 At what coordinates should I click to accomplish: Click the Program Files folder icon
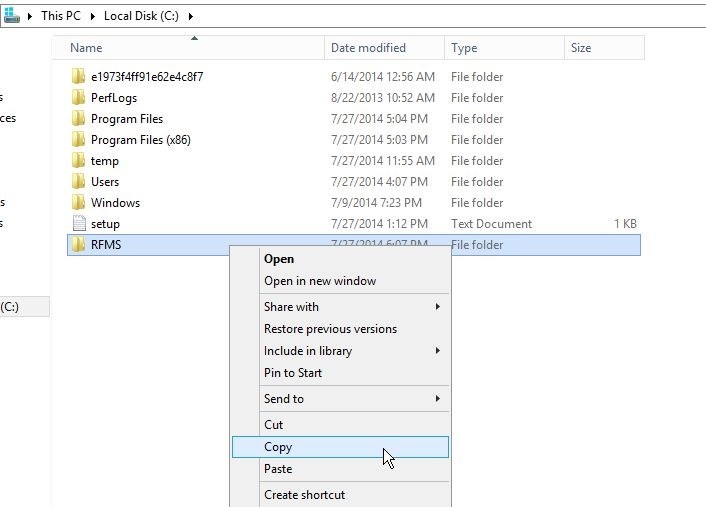78,119
